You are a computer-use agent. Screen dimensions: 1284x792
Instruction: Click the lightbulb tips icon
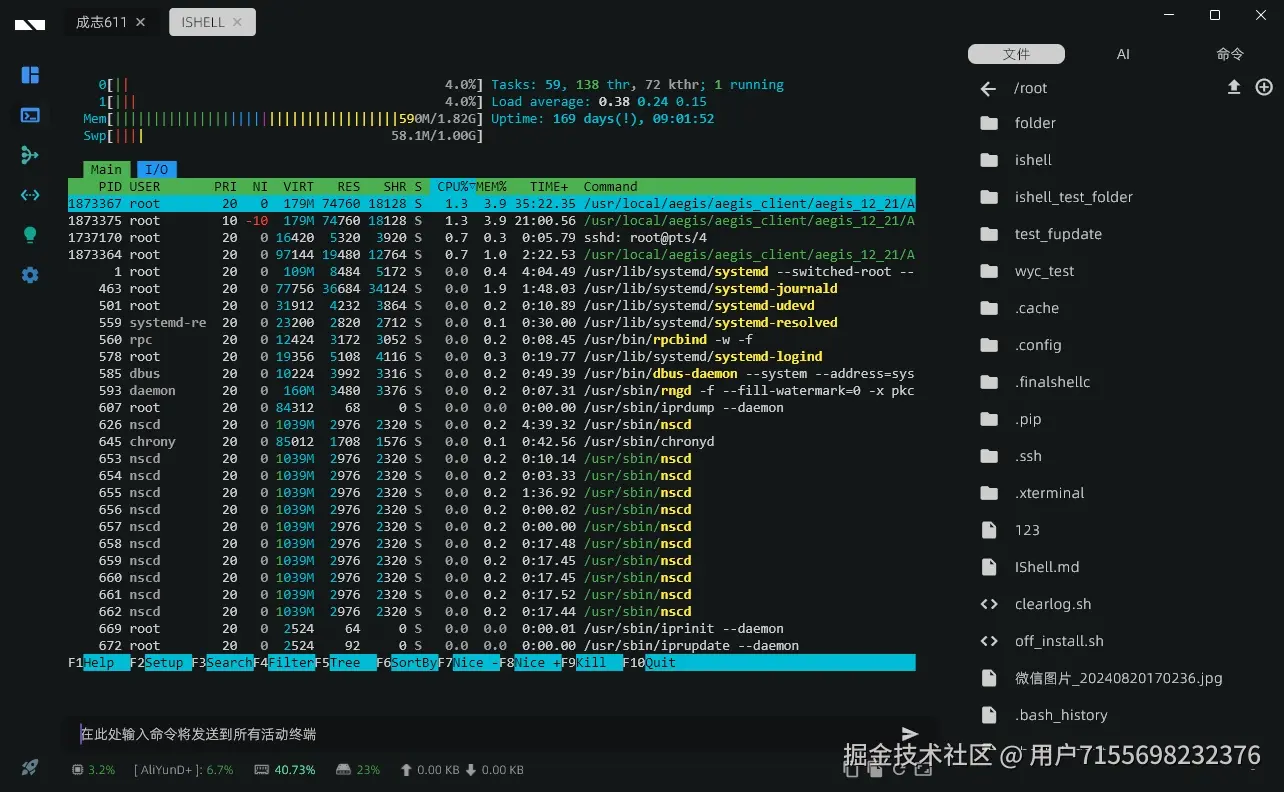(30, 235)
